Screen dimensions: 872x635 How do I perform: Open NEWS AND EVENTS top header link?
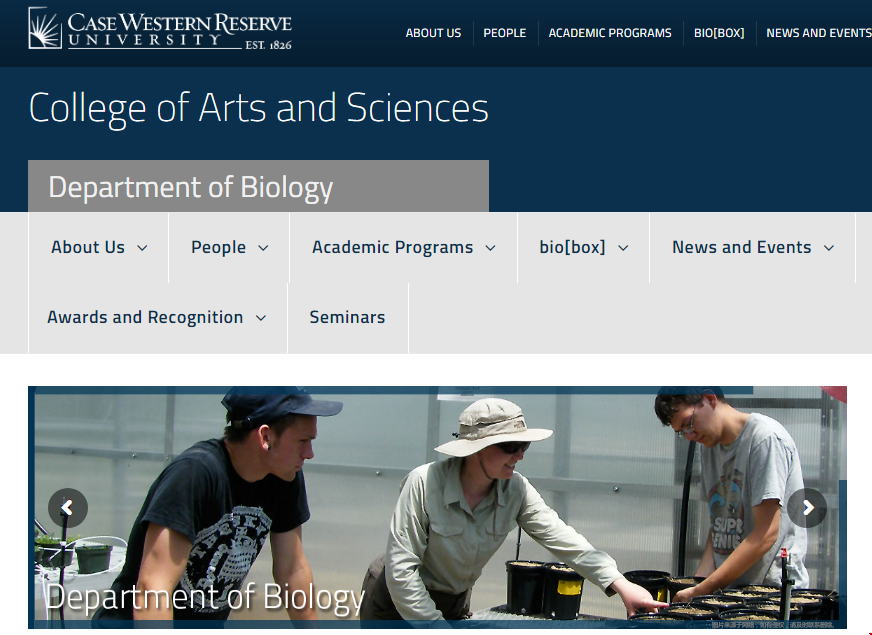(818, 33)
